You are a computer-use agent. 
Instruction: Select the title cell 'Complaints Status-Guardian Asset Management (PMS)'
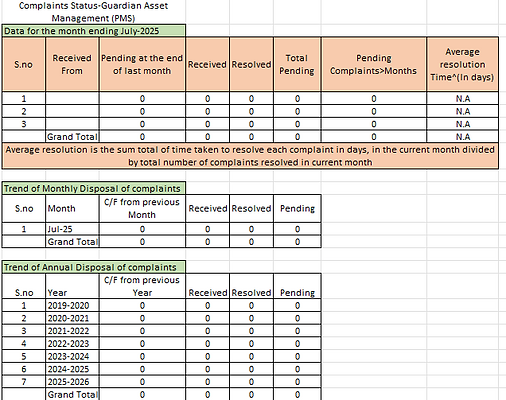(x=93, y=12)
